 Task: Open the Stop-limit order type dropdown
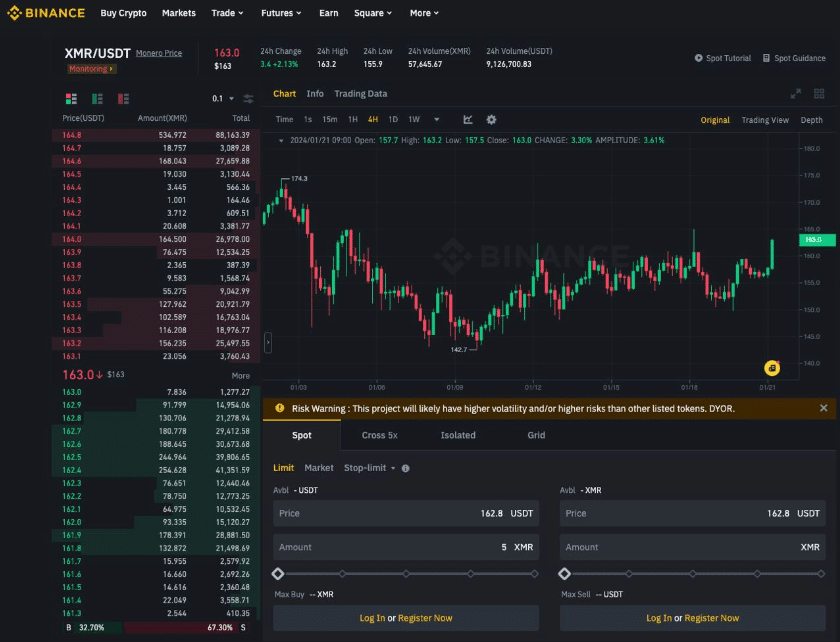370,468
